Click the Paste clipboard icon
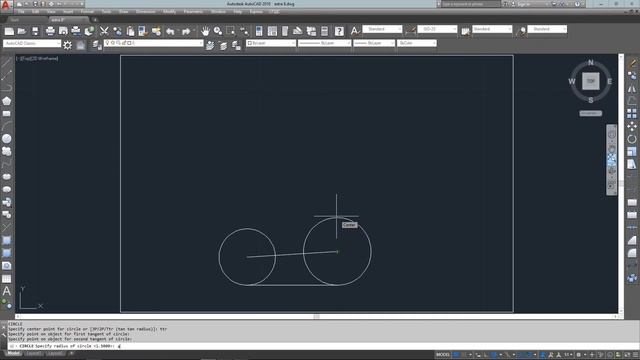 point(130,31)
